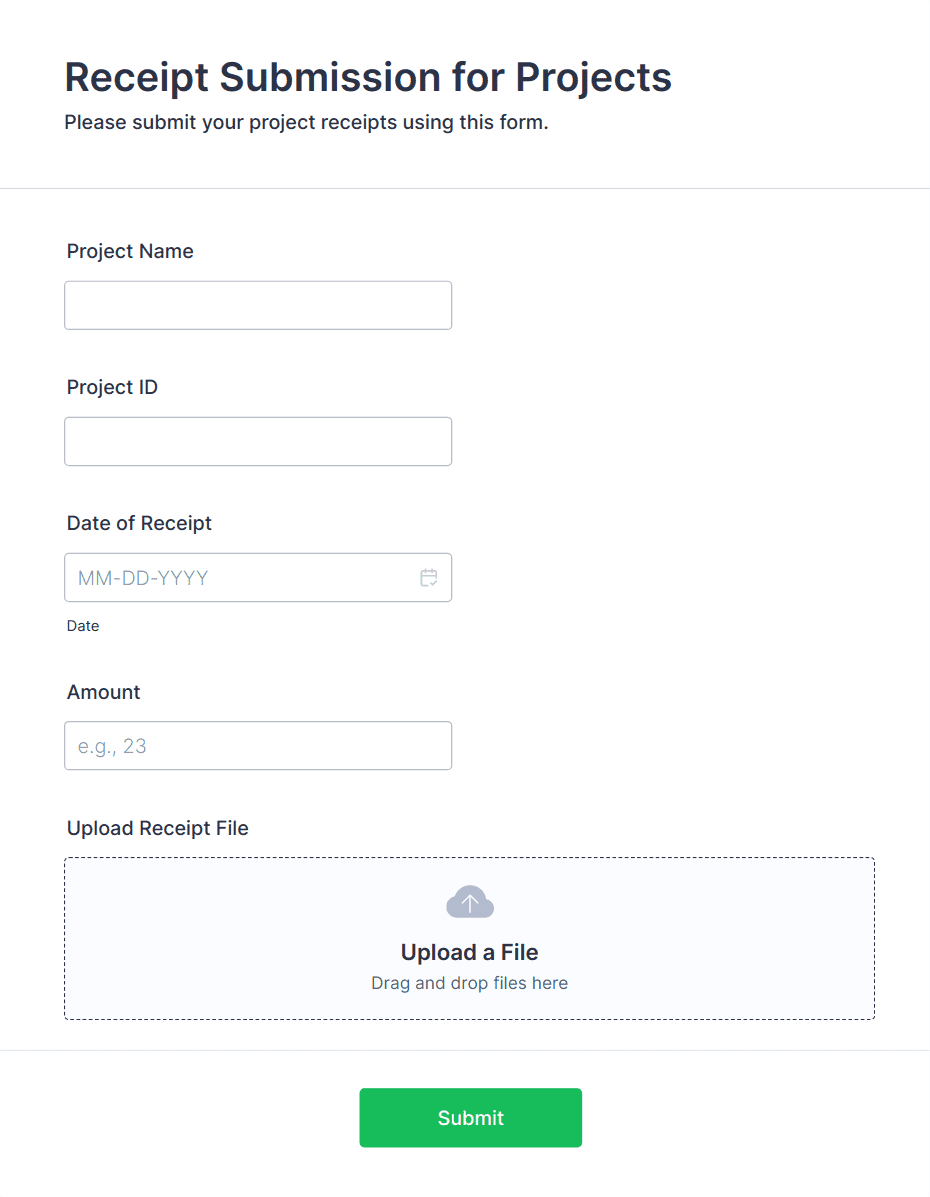The height and width of the screenshot is (1197, 930).
Task: Open the calendar date picker icon
Action: (x=429, y=577)
